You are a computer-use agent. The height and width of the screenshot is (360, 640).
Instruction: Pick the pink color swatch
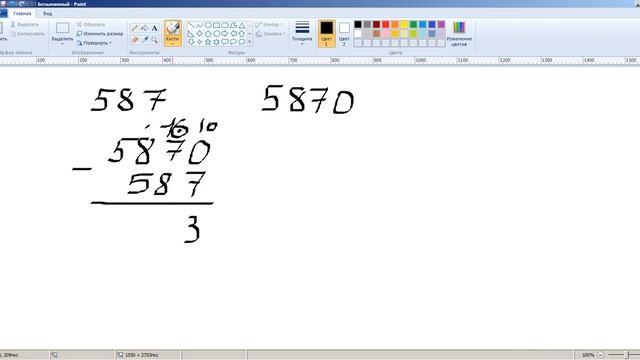[x=385, y=33]
